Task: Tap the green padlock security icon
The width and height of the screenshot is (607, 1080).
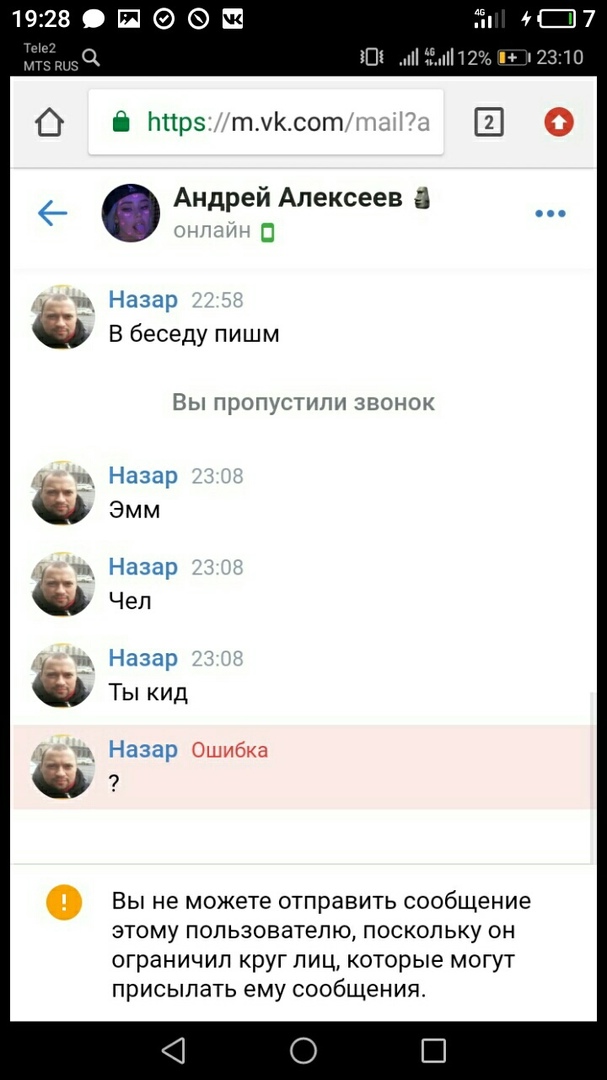Action: [121, 123]
